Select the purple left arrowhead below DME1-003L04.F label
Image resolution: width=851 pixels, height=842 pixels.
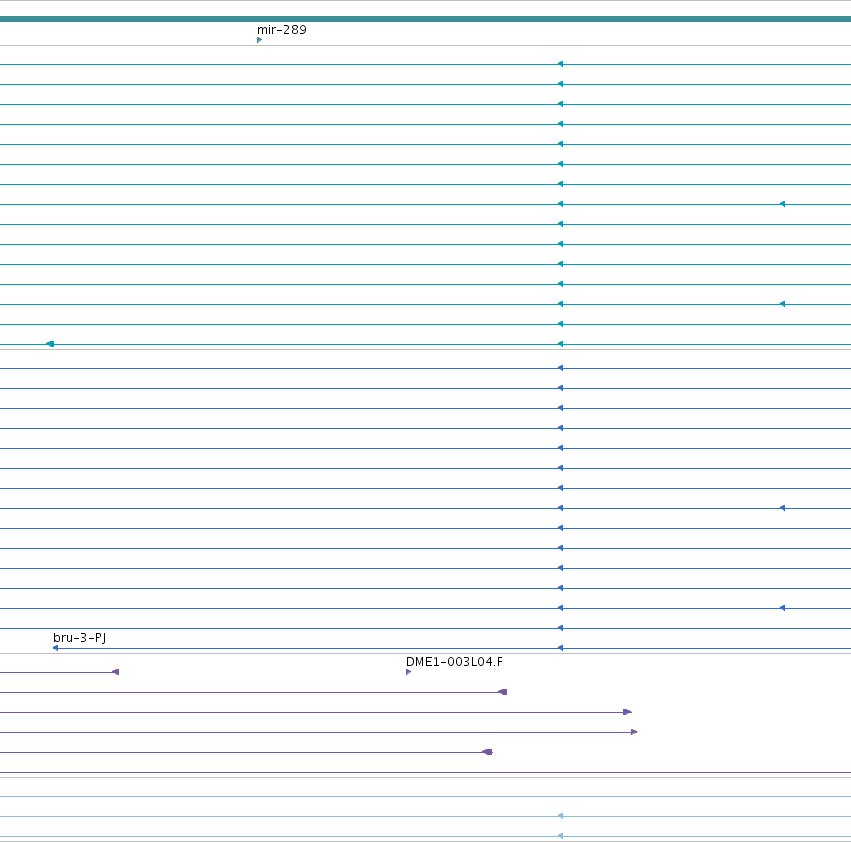click(503, 692)
